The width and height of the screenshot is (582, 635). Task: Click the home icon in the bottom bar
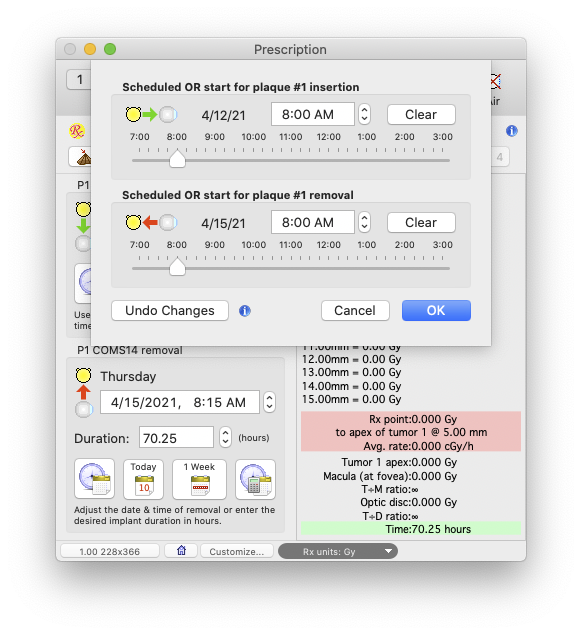click(181, 551)
